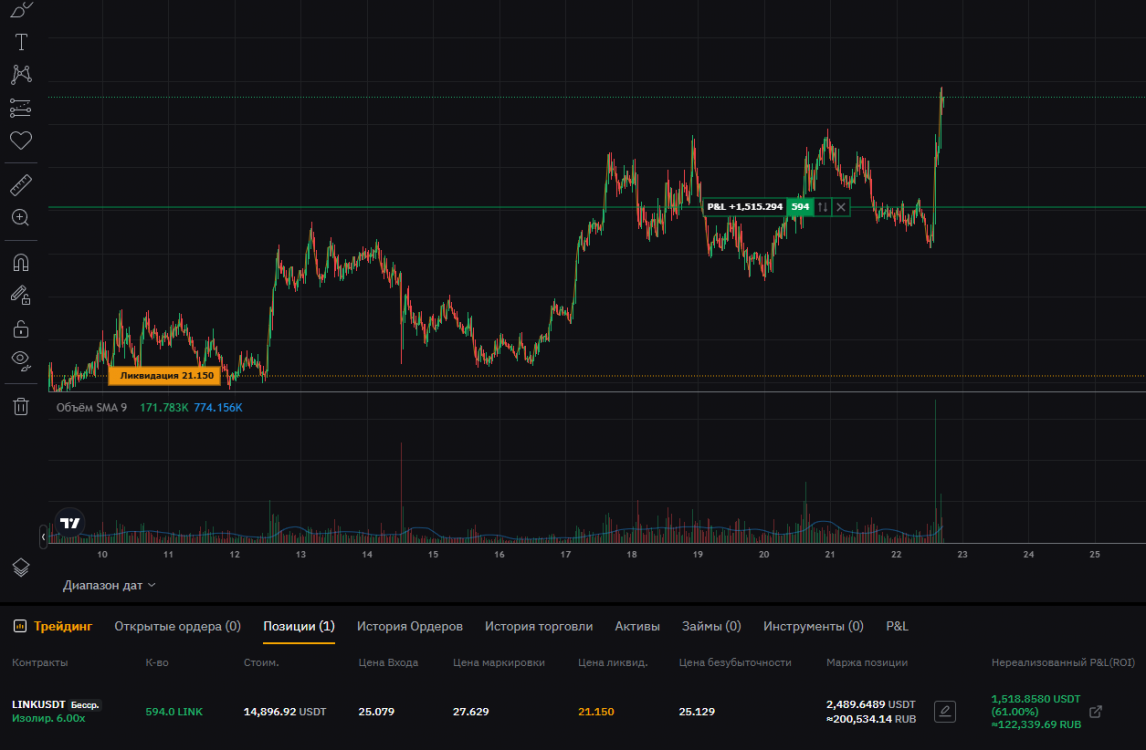Viewport: 1146px width, 750px height.
Task: Toggle lock all drawings padlock
Action: (x=21, y=328)
